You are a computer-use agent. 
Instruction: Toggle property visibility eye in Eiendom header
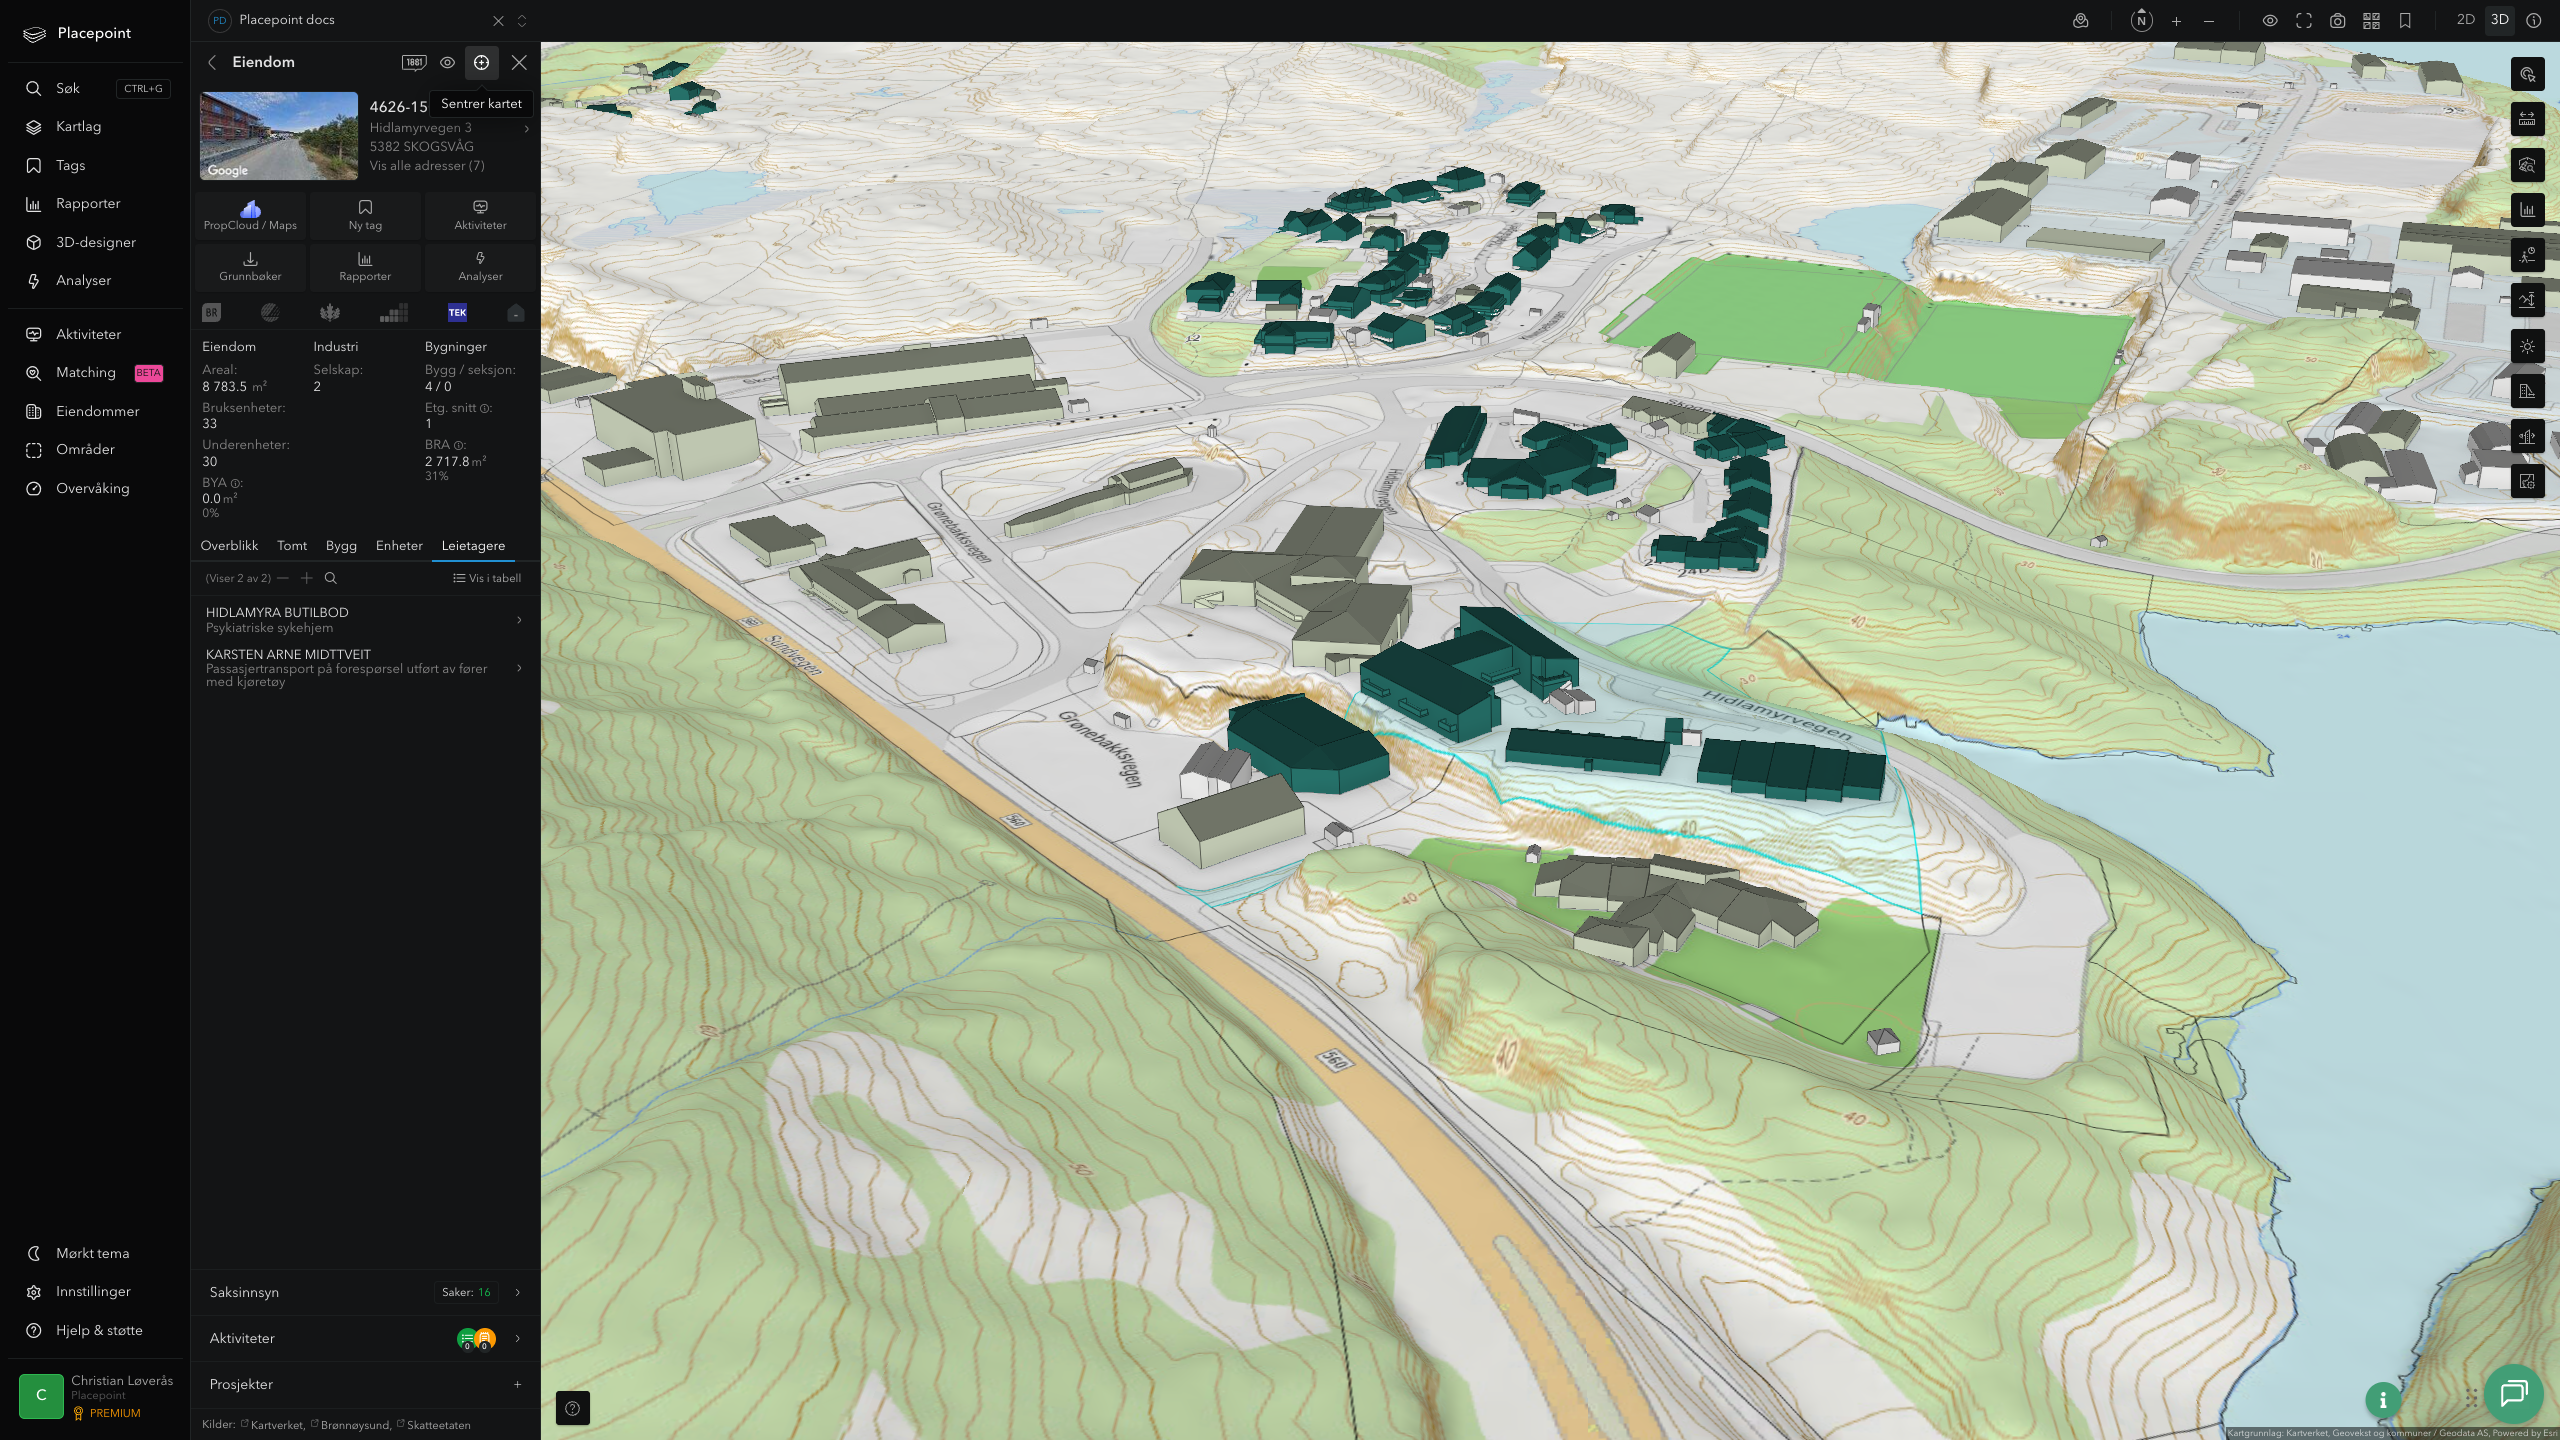click(447, 62)
